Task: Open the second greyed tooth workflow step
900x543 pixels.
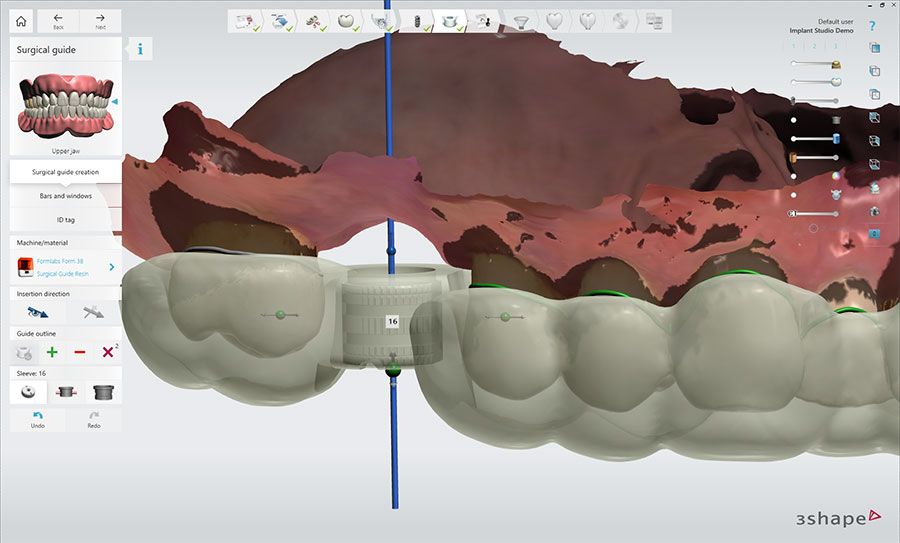Action: coord(587,22)
